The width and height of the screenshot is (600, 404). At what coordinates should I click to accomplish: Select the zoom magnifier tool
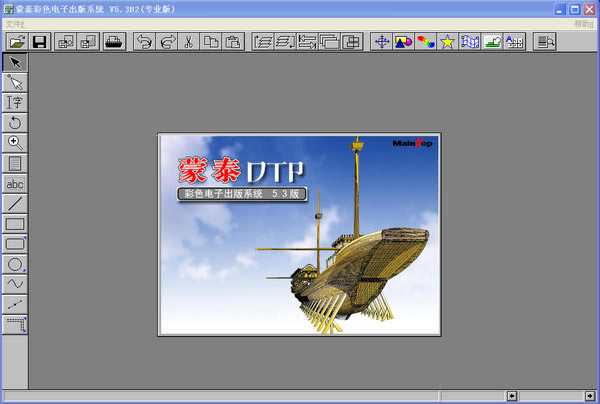pyautogui.click(x=15, y=143)
